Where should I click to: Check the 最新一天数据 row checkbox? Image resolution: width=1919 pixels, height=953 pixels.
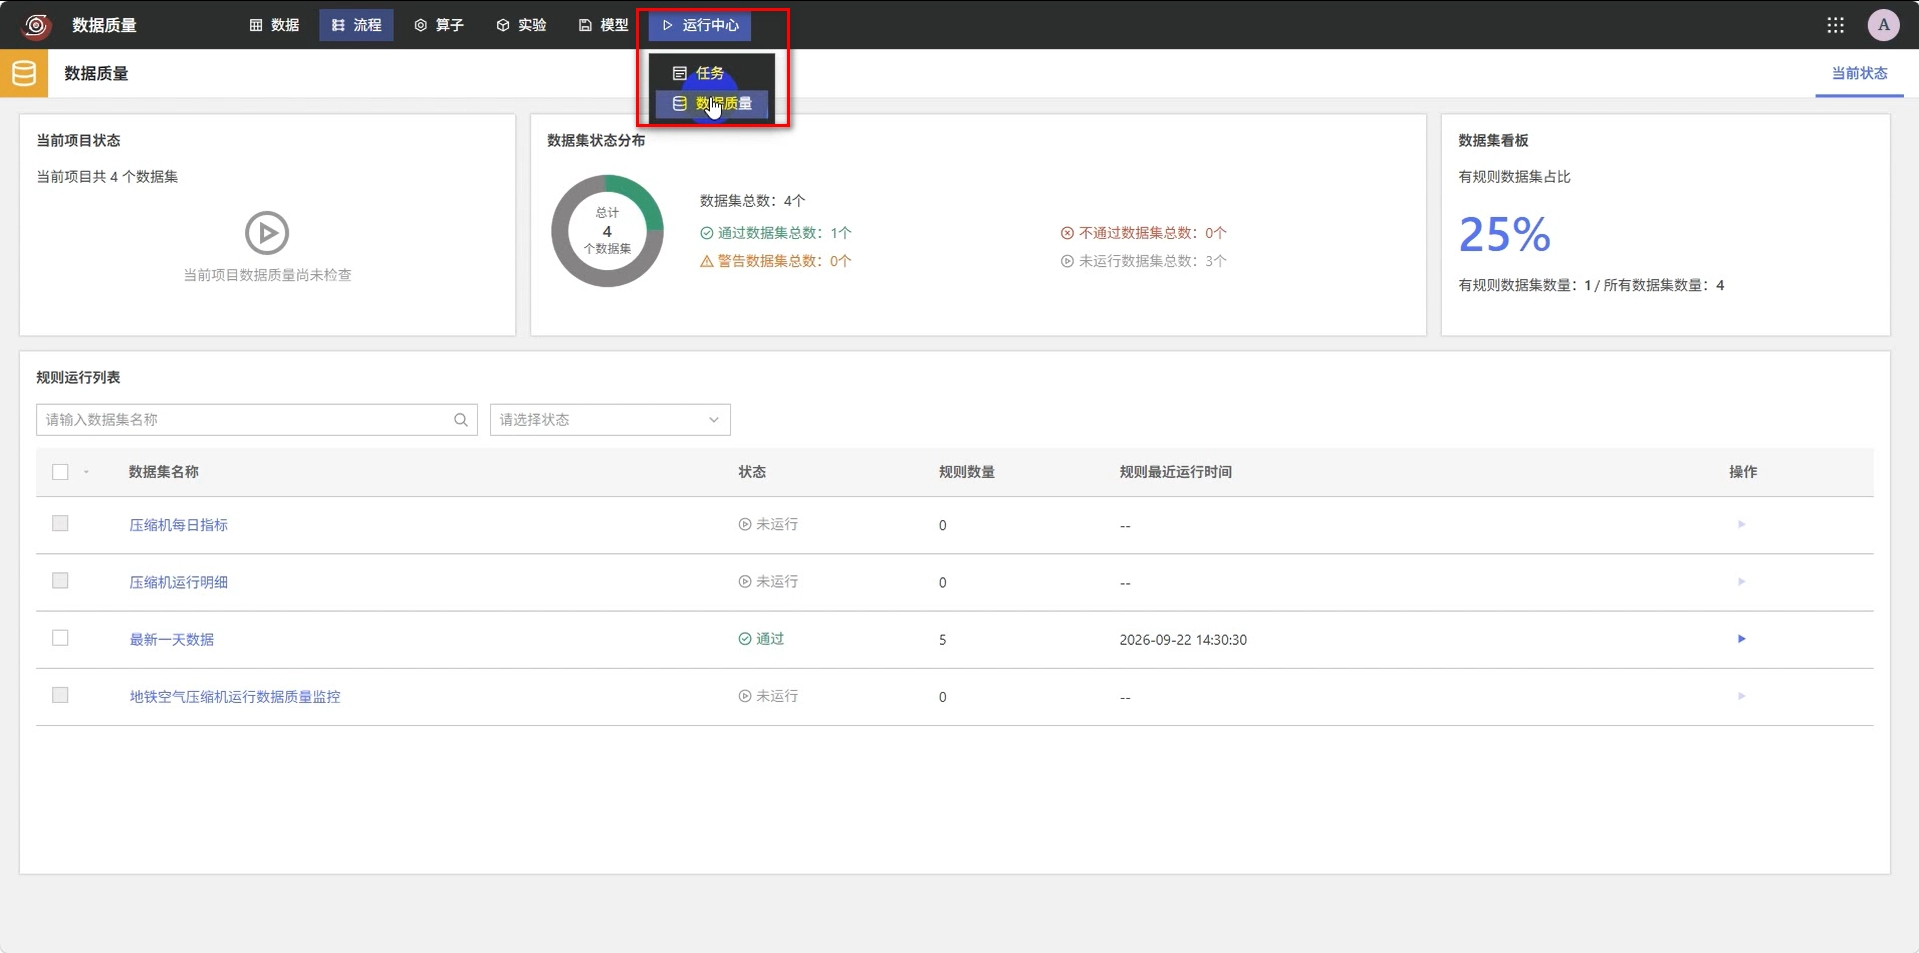click(60, 638)
